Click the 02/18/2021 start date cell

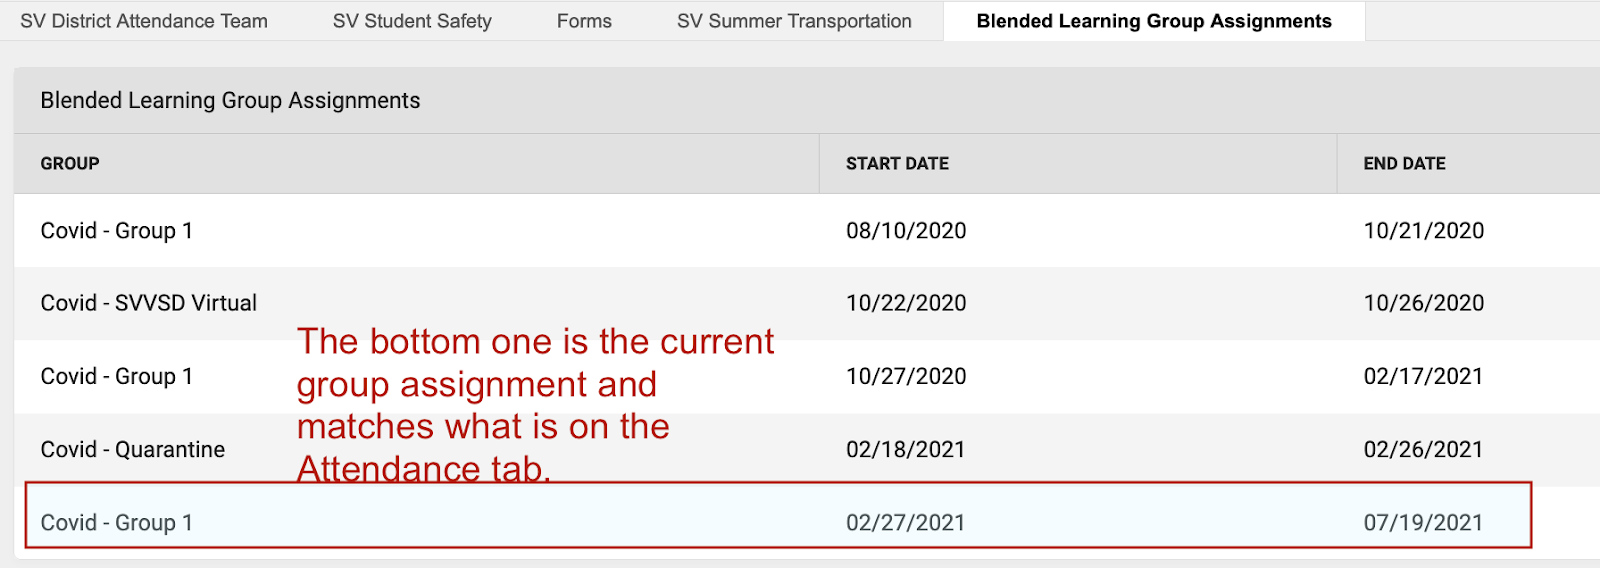point(906,450)
